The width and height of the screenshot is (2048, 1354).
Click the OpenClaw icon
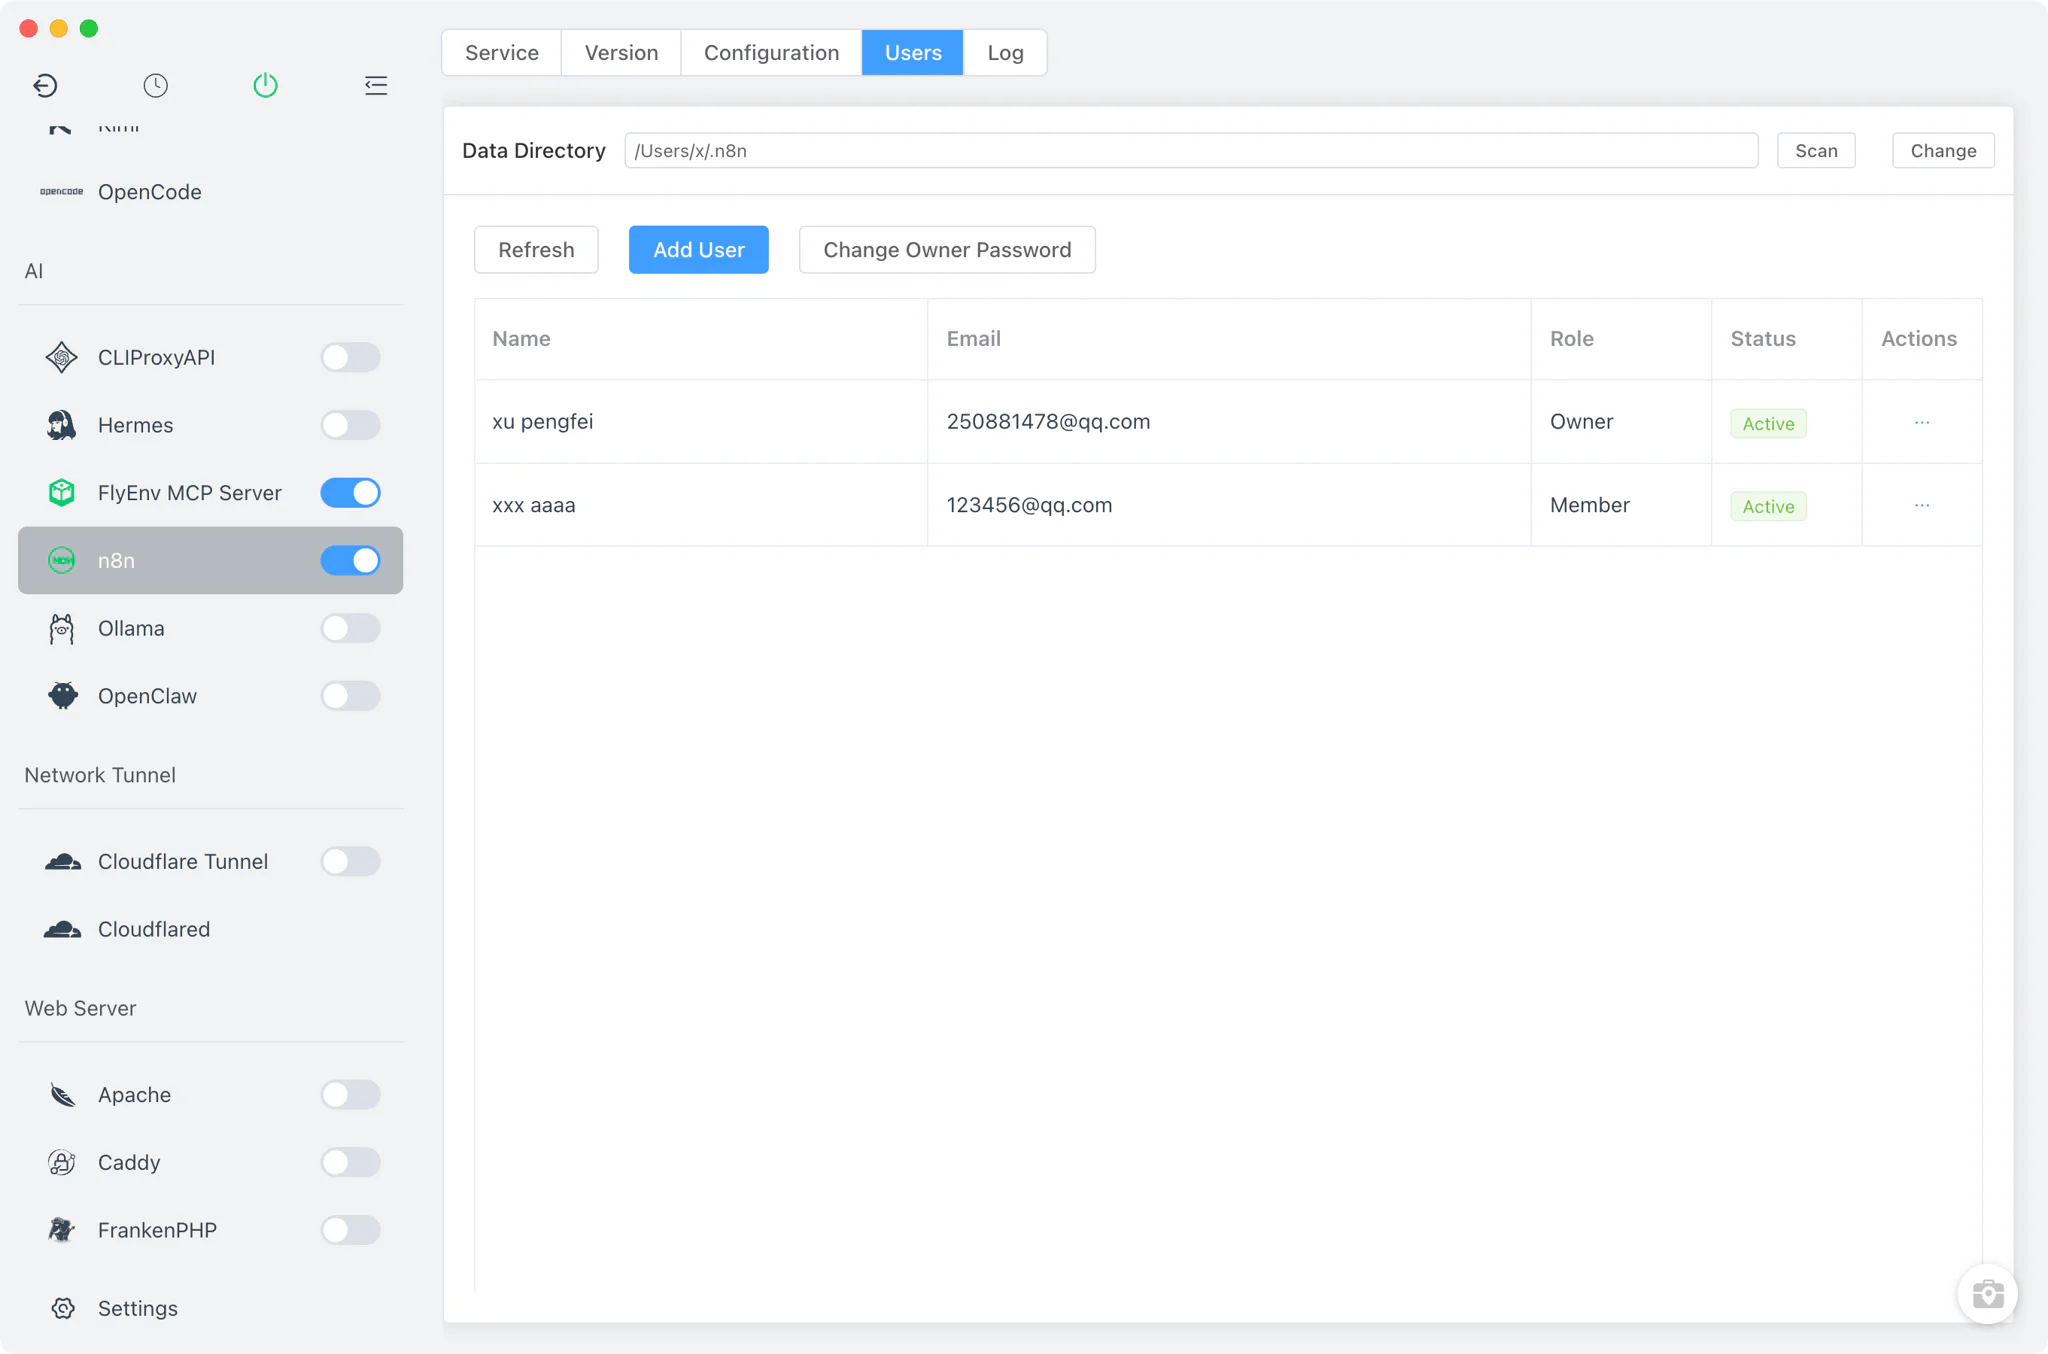62,696
